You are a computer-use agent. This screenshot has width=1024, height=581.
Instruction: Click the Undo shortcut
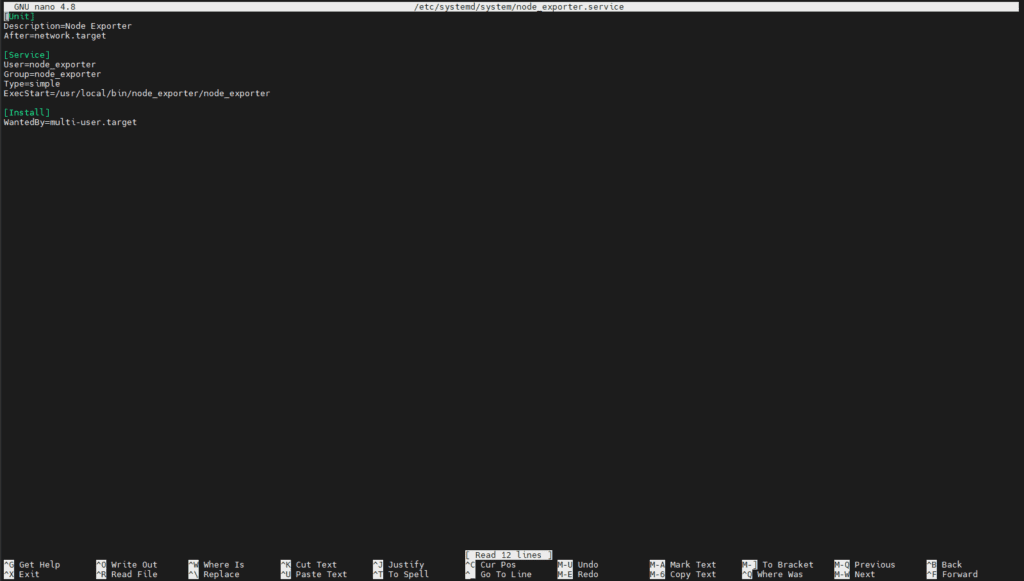tap(585, 564)
